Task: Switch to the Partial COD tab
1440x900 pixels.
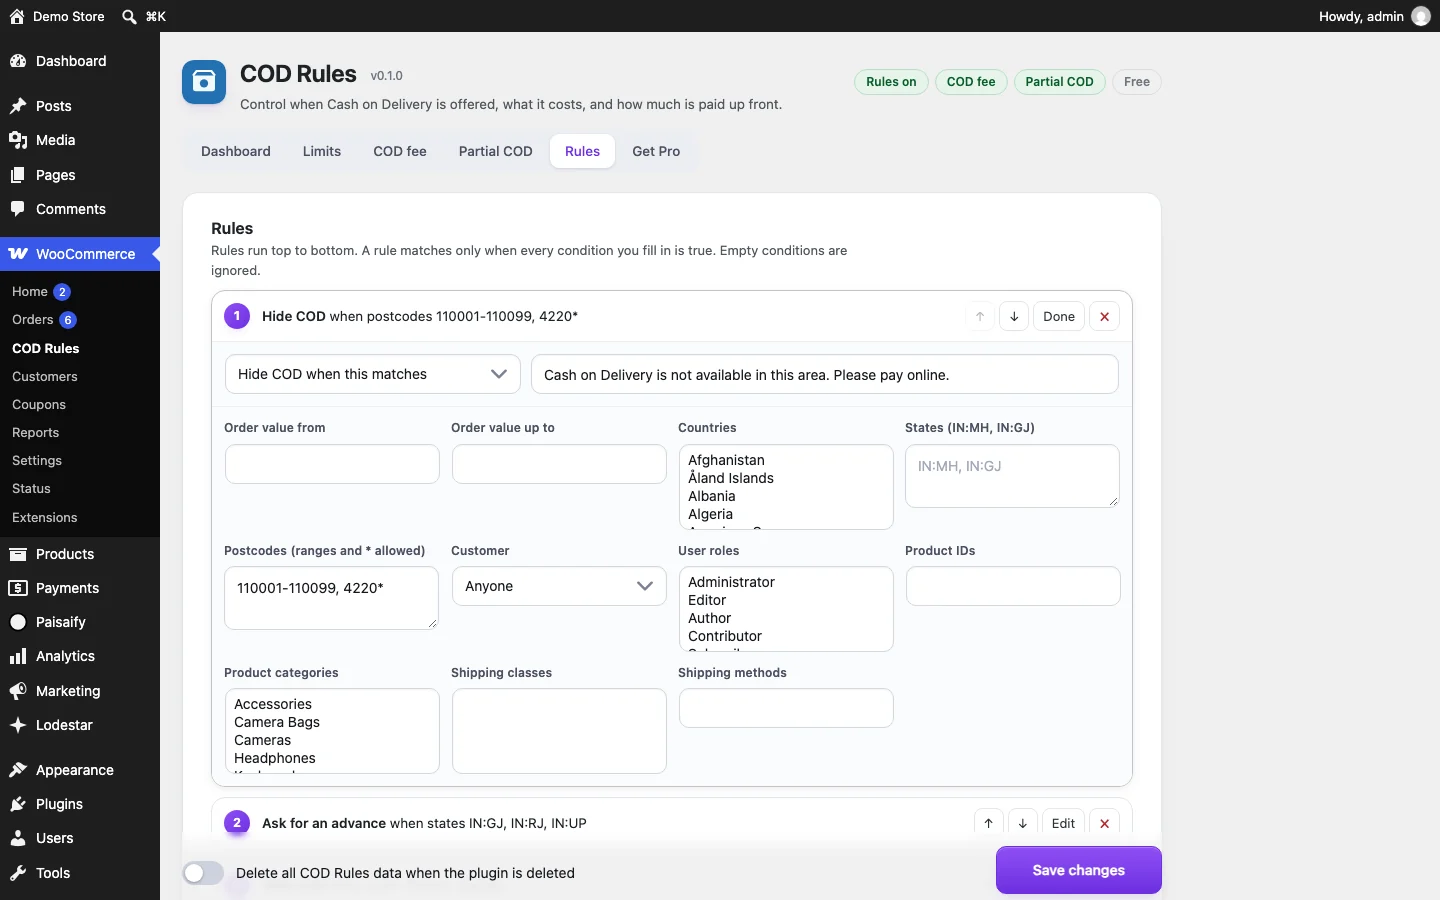Action: [x=496, y=151]
